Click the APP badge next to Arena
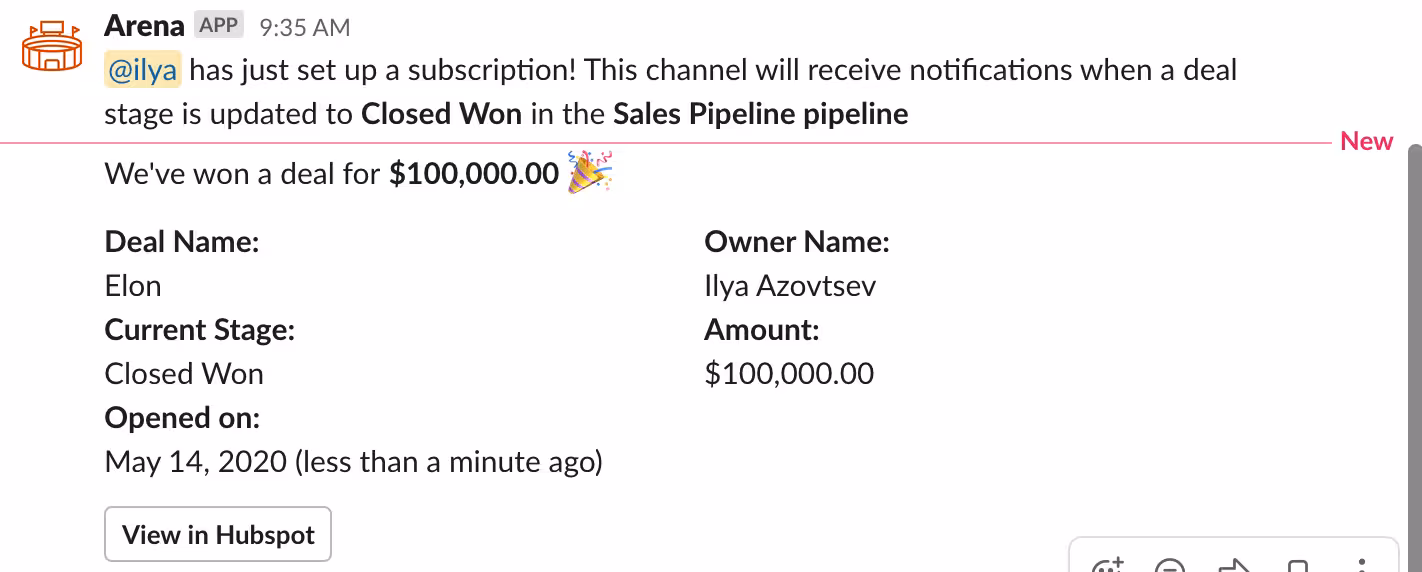 click(218, 25)
